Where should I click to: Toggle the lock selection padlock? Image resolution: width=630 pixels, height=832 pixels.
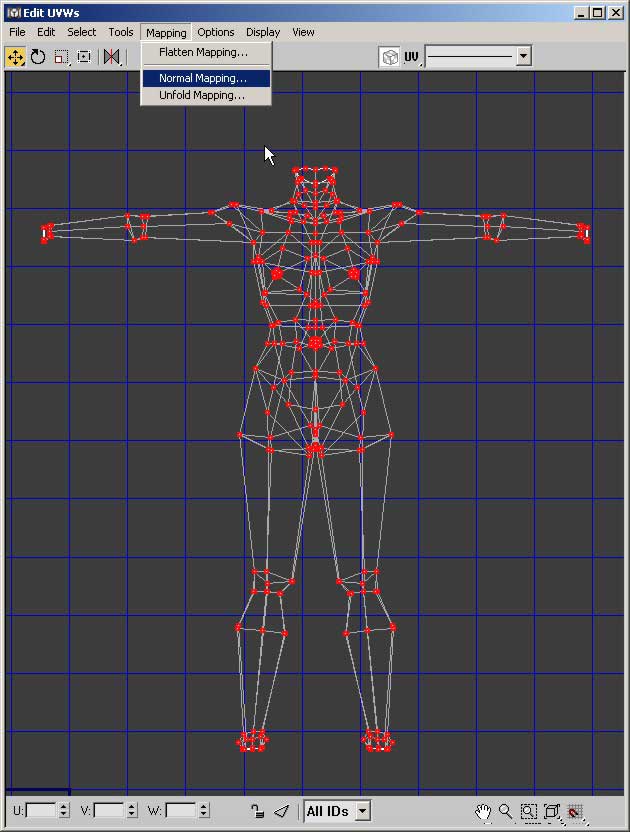pos(257,811)
